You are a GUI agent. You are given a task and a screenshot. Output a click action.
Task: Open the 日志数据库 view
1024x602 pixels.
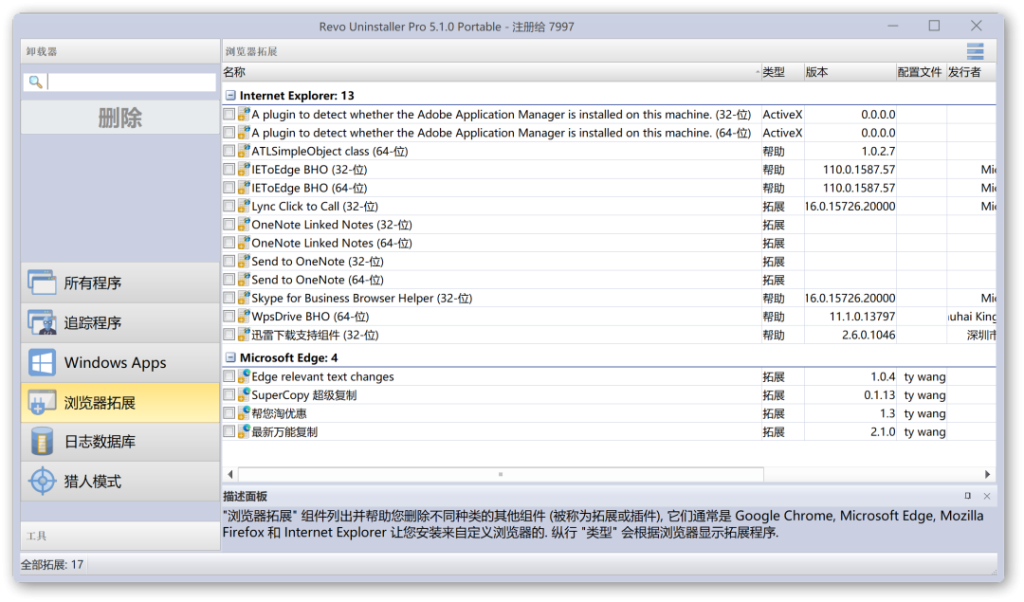pos(120,441)
